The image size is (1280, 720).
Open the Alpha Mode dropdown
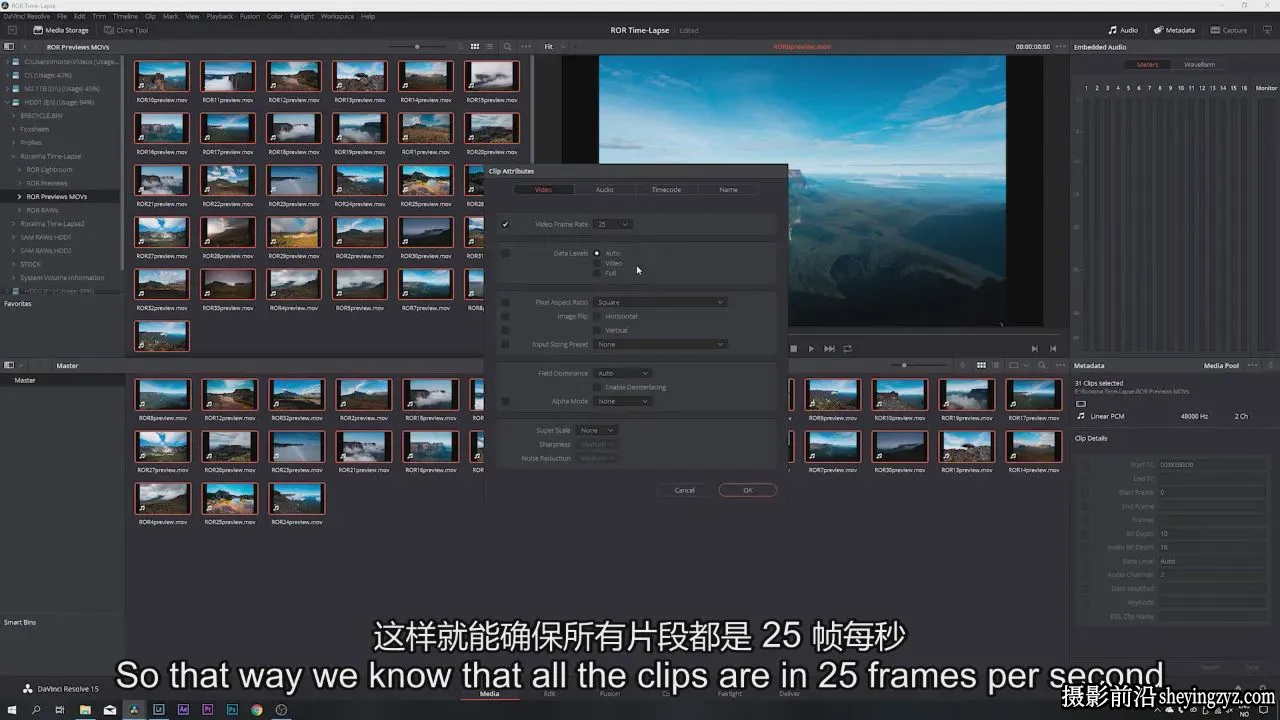(x=622, y=401)
